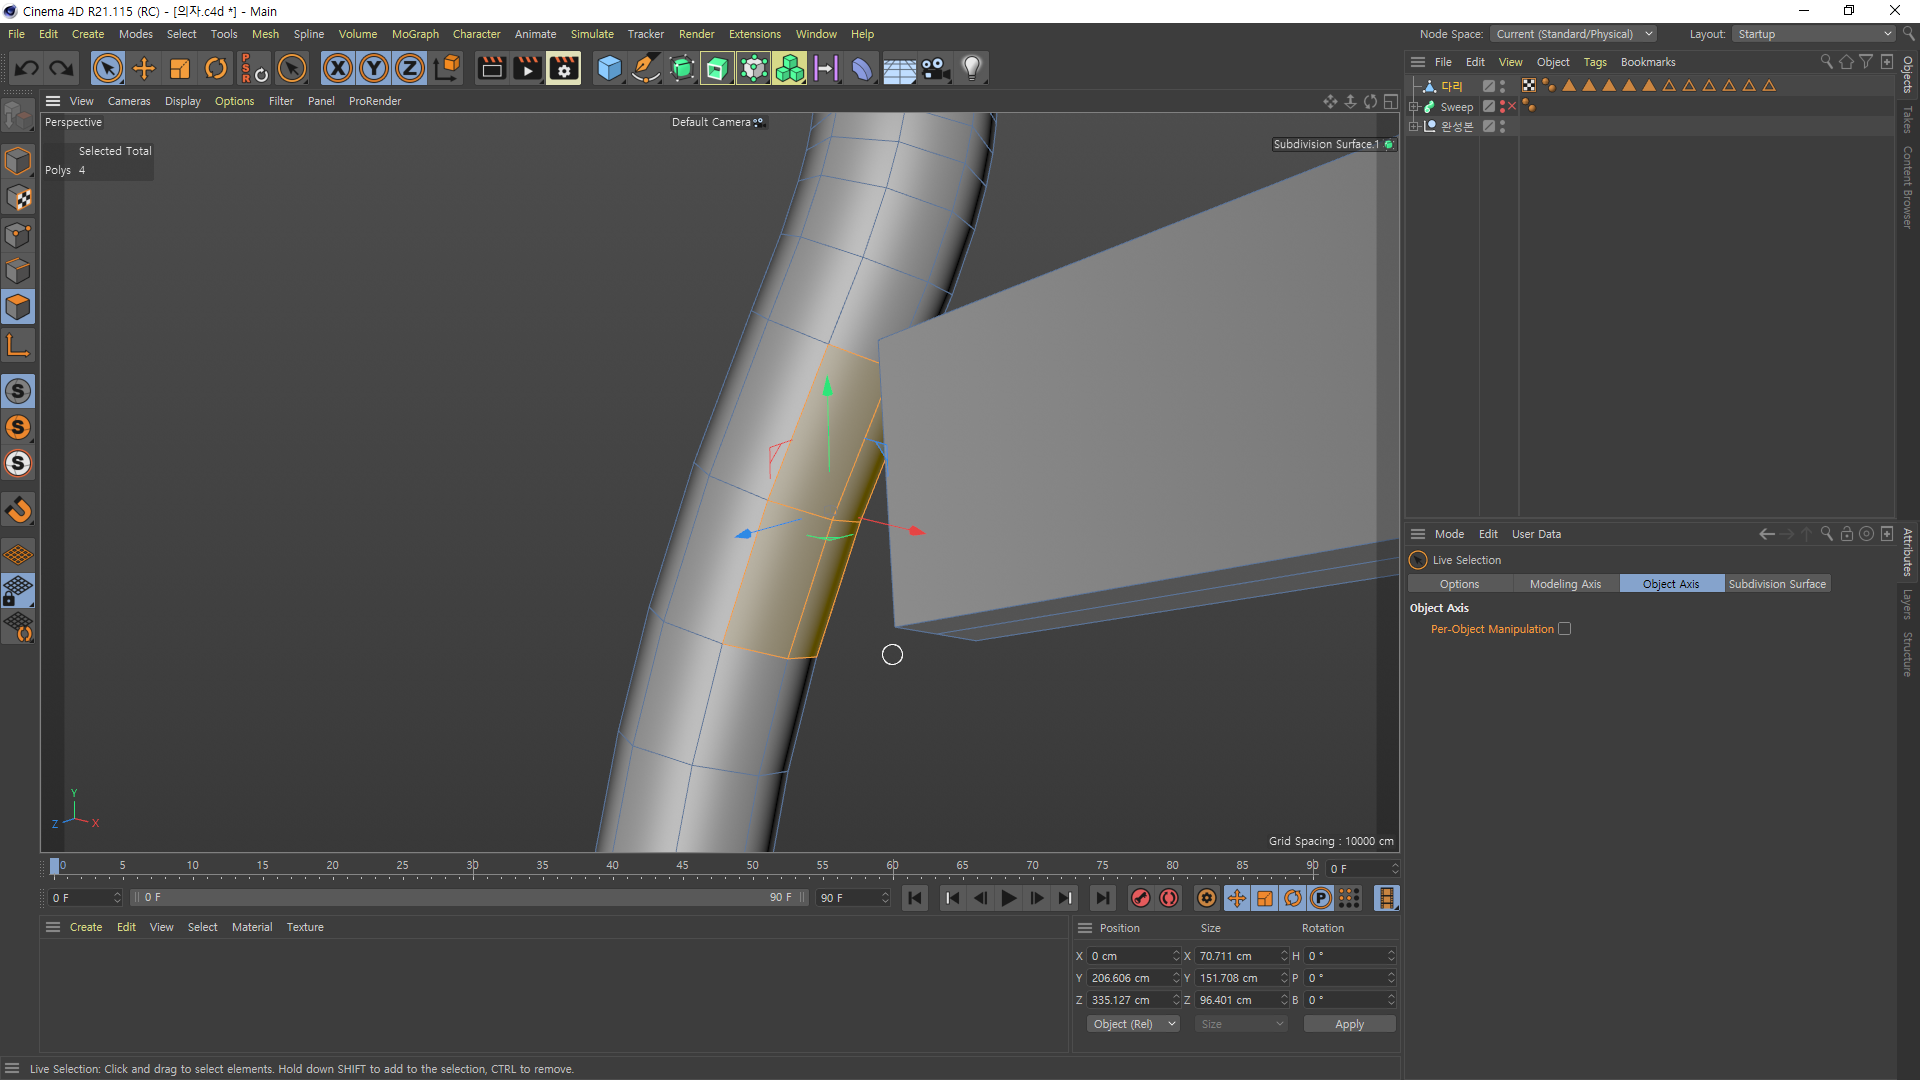Open the MoGraph menu
1920x1080 pixels.
[415, 34]
